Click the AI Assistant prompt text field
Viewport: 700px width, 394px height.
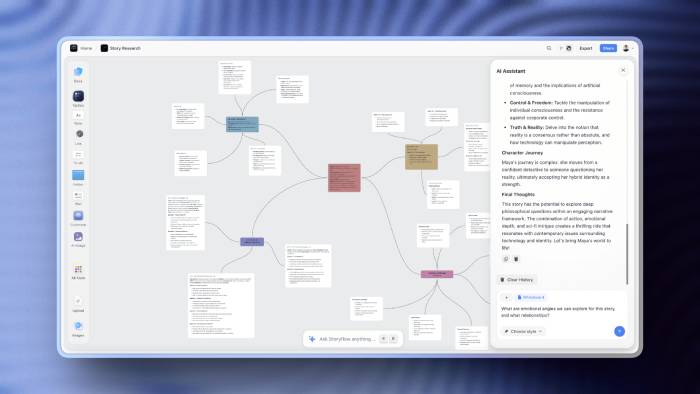point(558,312)
